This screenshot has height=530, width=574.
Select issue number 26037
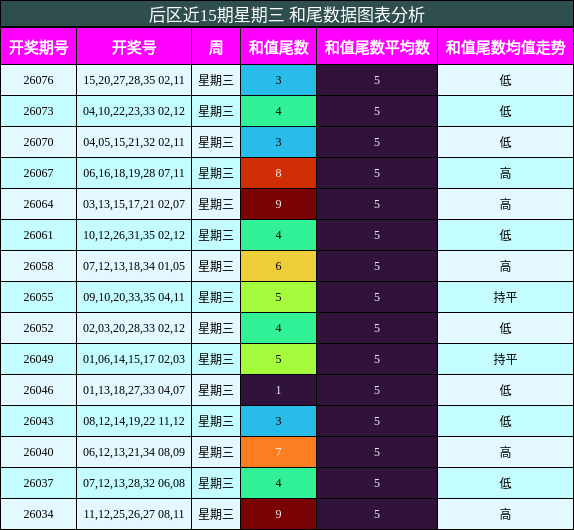[x=38, y=483]
